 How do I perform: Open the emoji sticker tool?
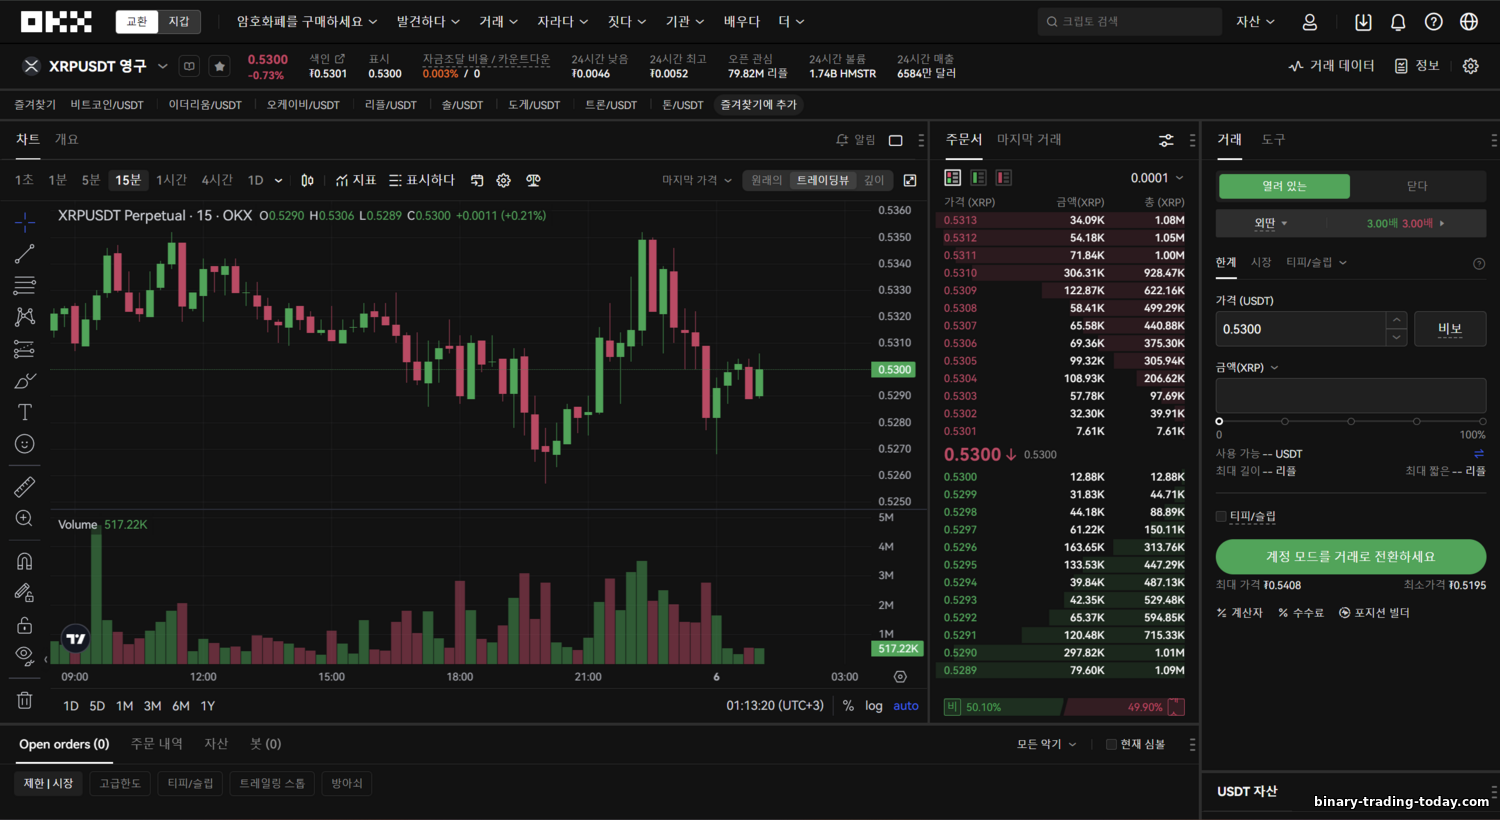point(25,444)
